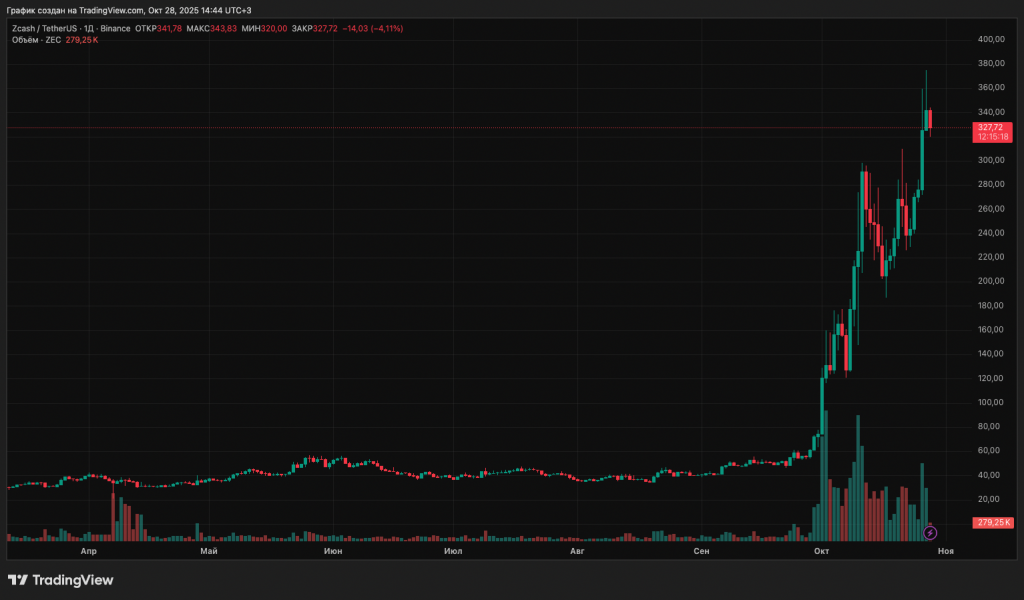Click the 100,00 level on price scale
1024x600 pixels.
click(991, 402)
